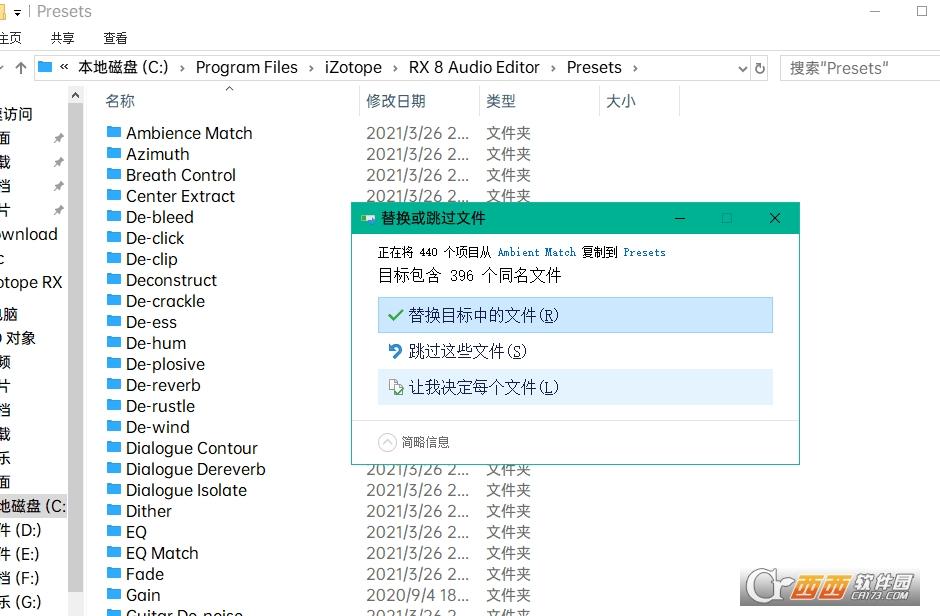
Task: Click the Ambient Match source link
Action: tap(537, 252)
